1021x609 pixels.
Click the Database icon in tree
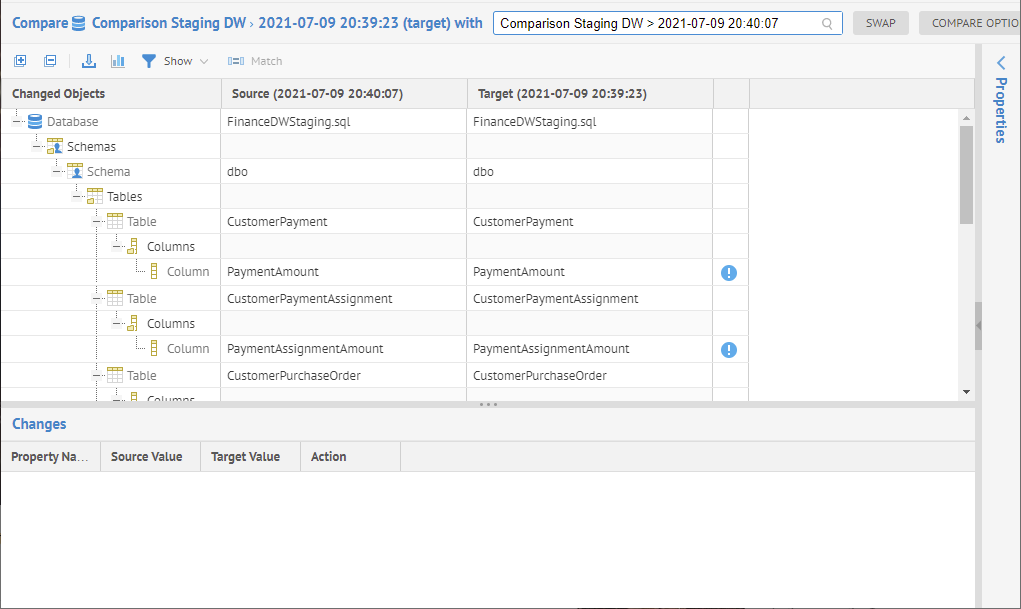click(x=35, y=122)
